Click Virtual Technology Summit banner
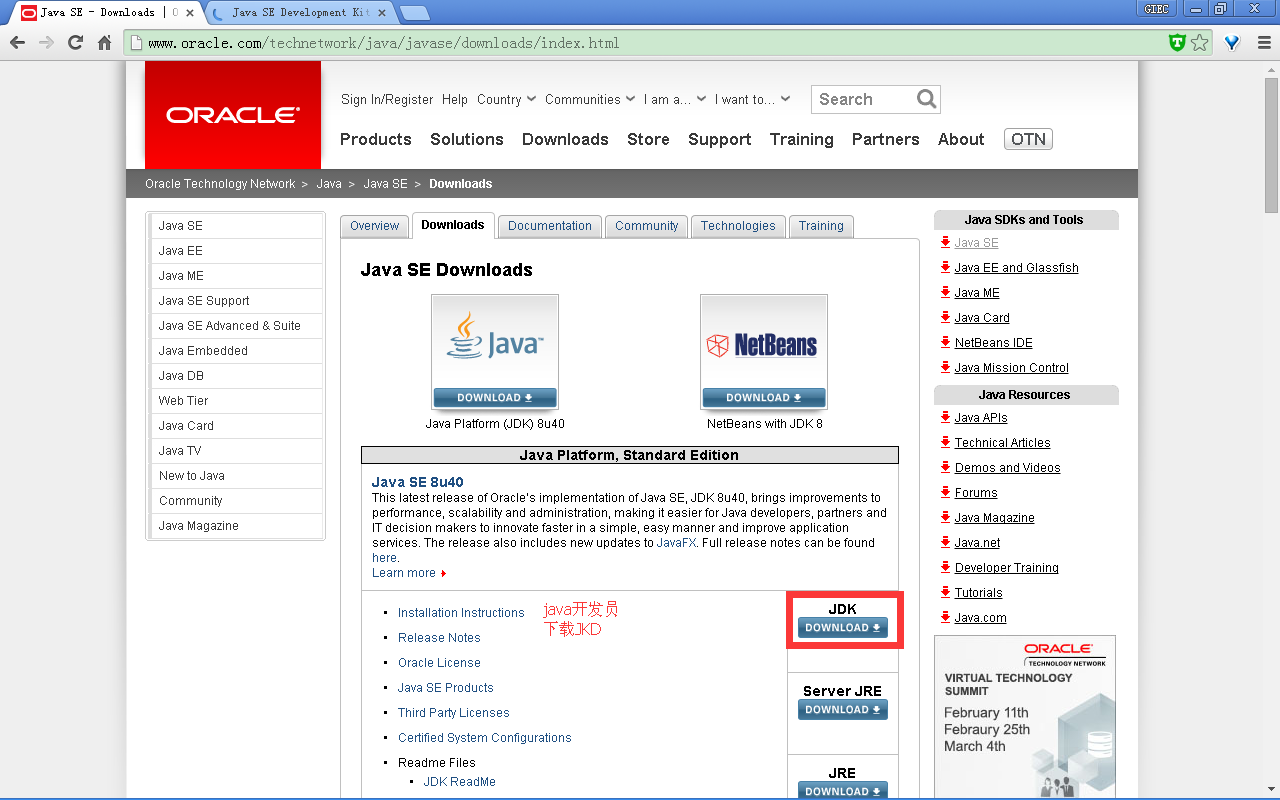Image resolution: width=1280 pixels, height=800 pixels. [1025, 717]
